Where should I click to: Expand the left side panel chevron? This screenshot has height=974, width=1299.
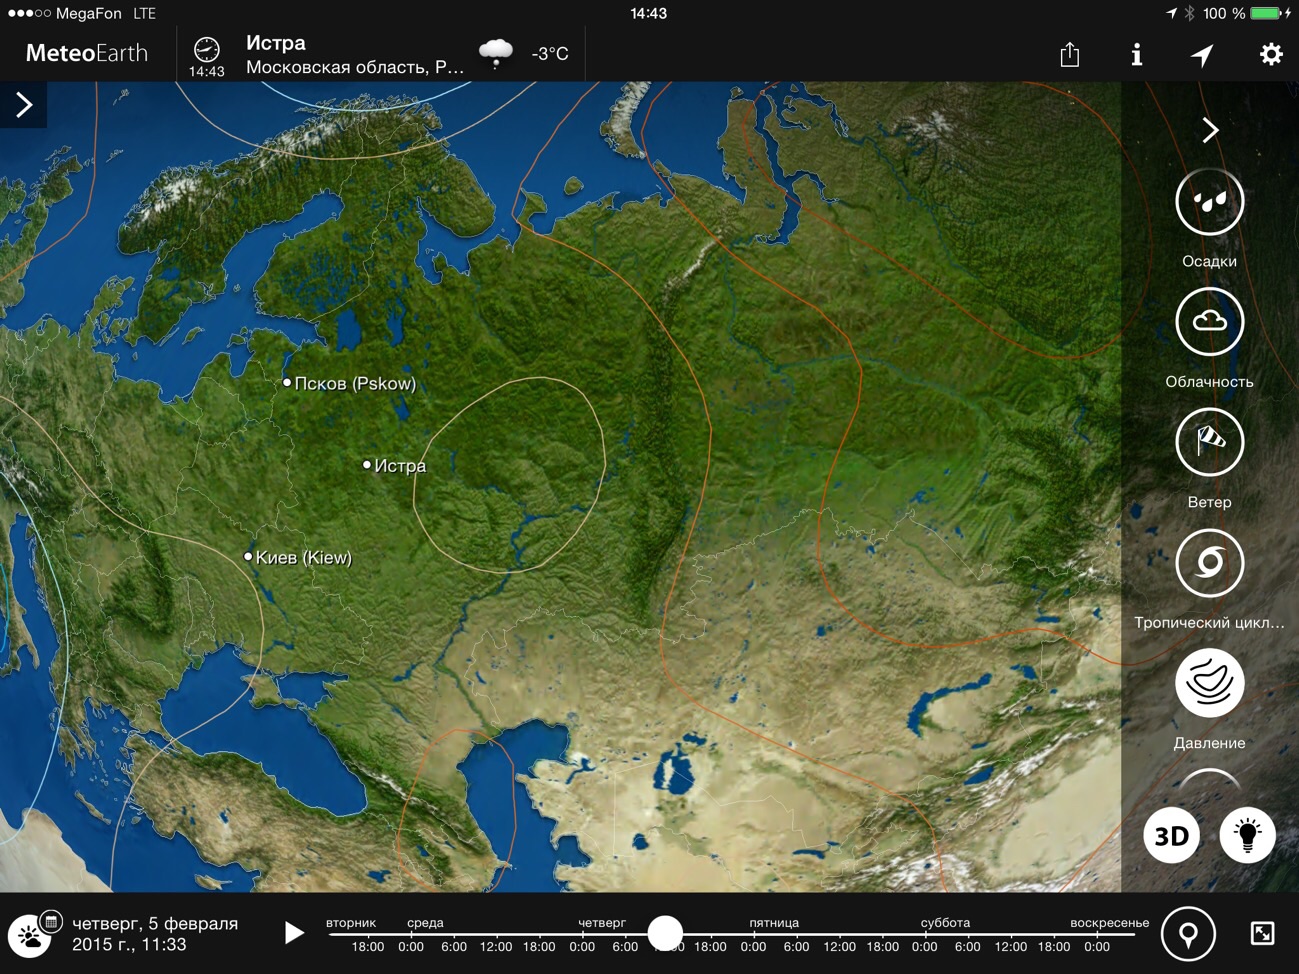[x=24, y=105]
